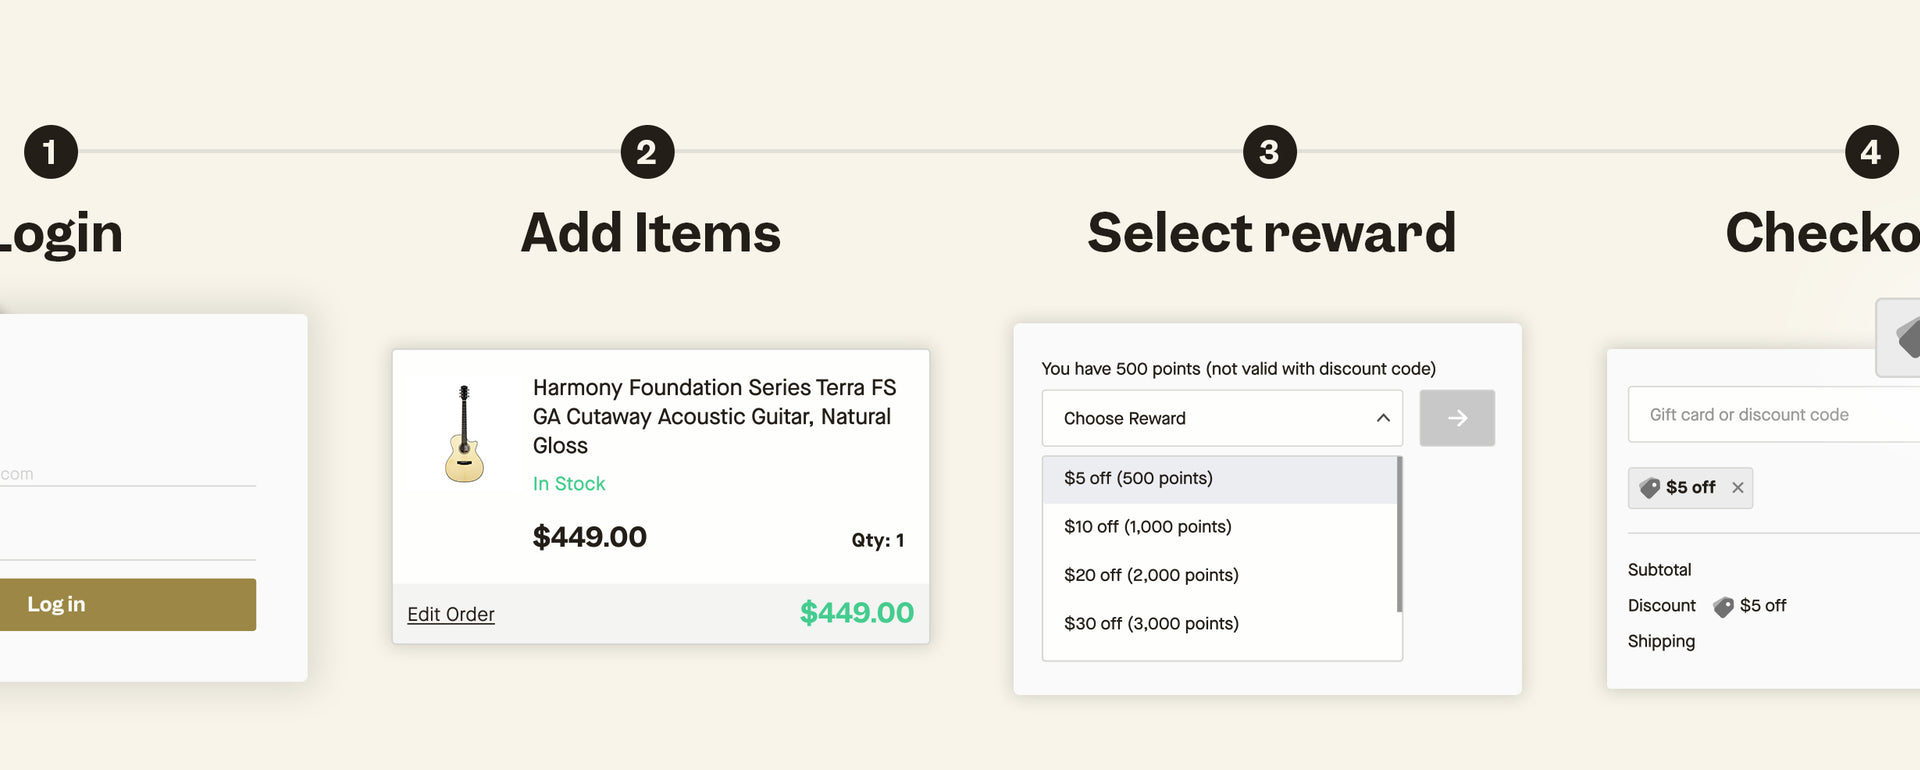Image resolution: width=1920 pixels, height=770 pixels.
Task: Click the discount tag icon beside Discount label
Action: click(1723, 607)
